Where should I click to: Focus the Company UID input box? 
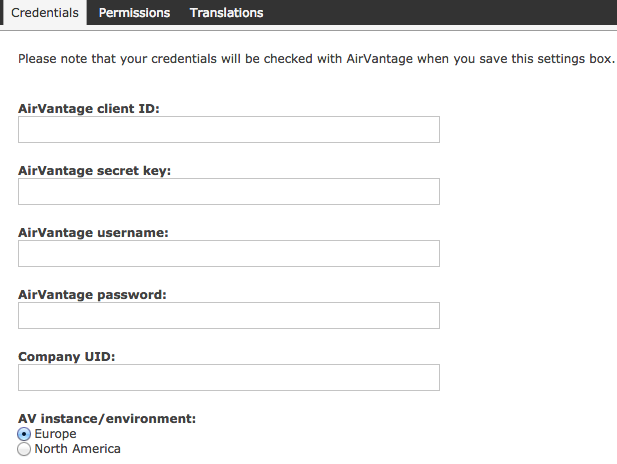tap(229, 378)
